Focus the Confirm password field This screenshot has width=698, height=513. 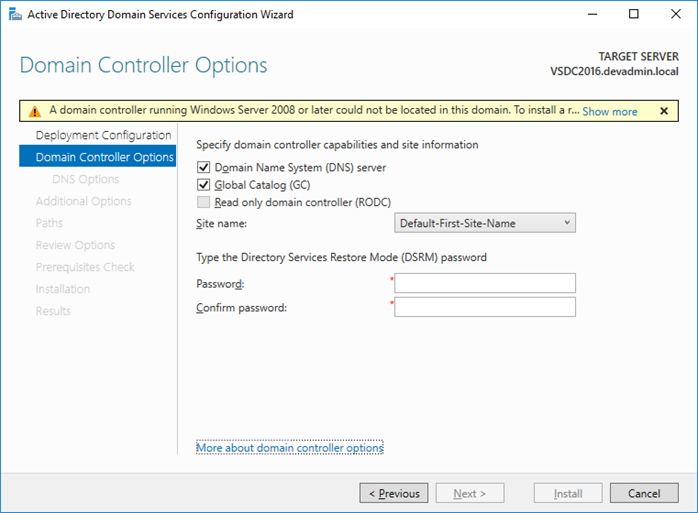click(485, 307)
